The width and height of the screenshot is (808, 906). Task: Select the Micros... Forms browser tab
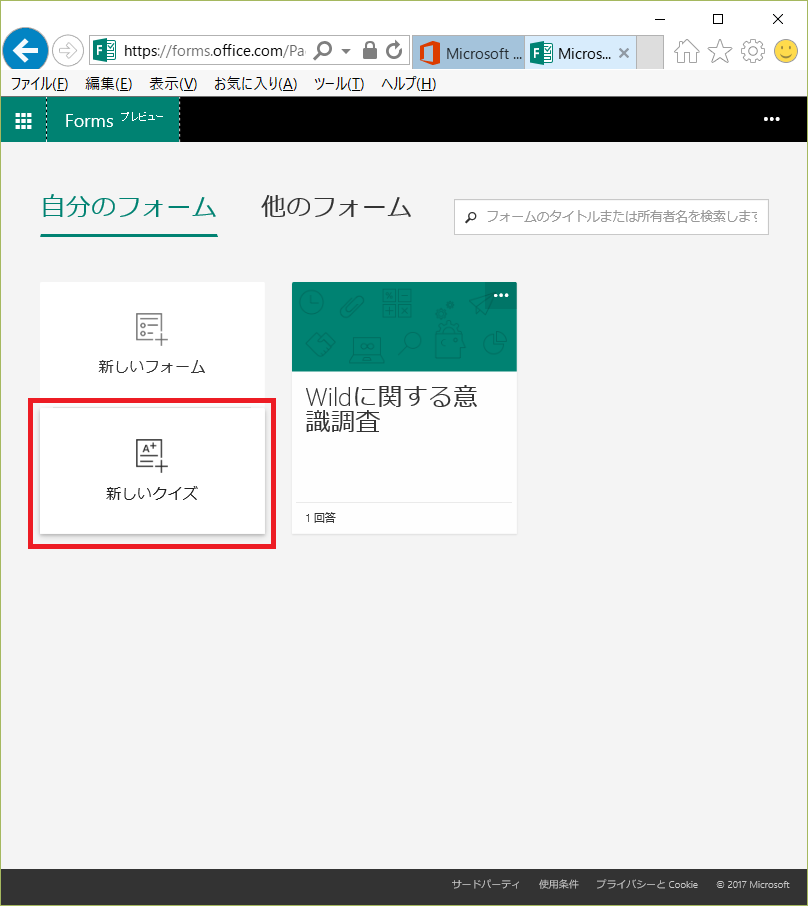click(580, 53)
